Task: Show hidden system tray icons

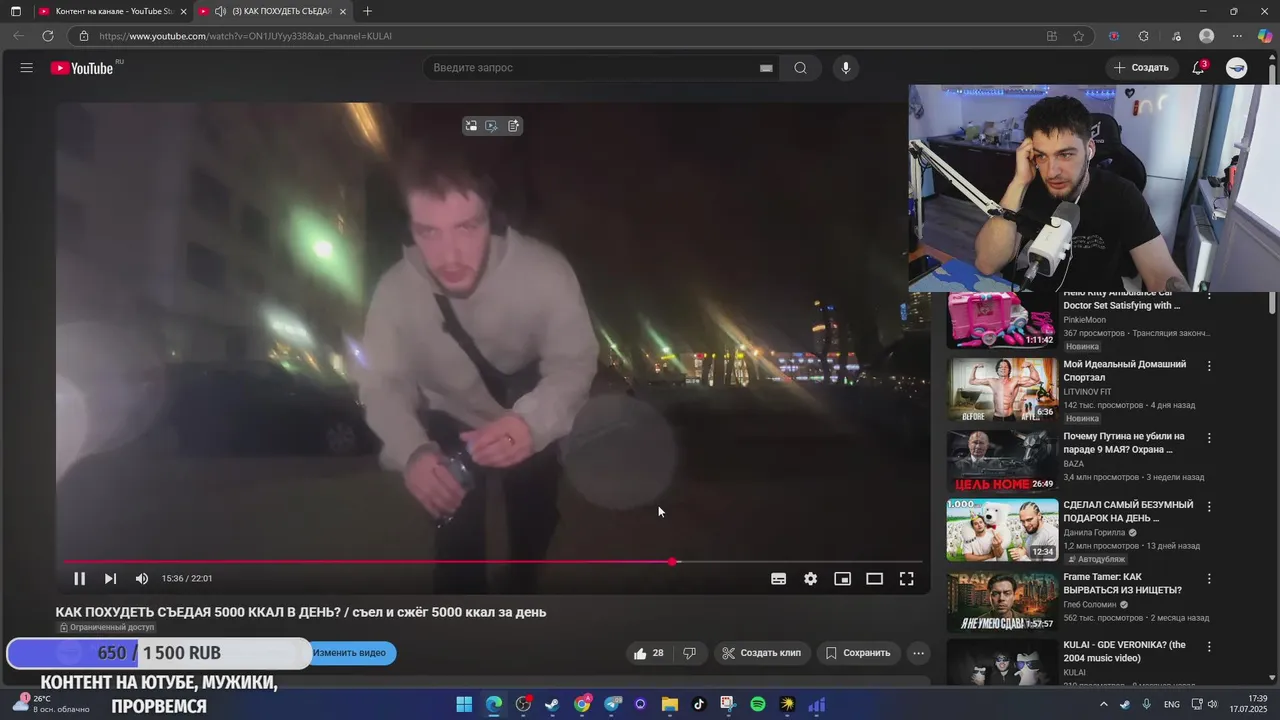Action: (1104, 704)
